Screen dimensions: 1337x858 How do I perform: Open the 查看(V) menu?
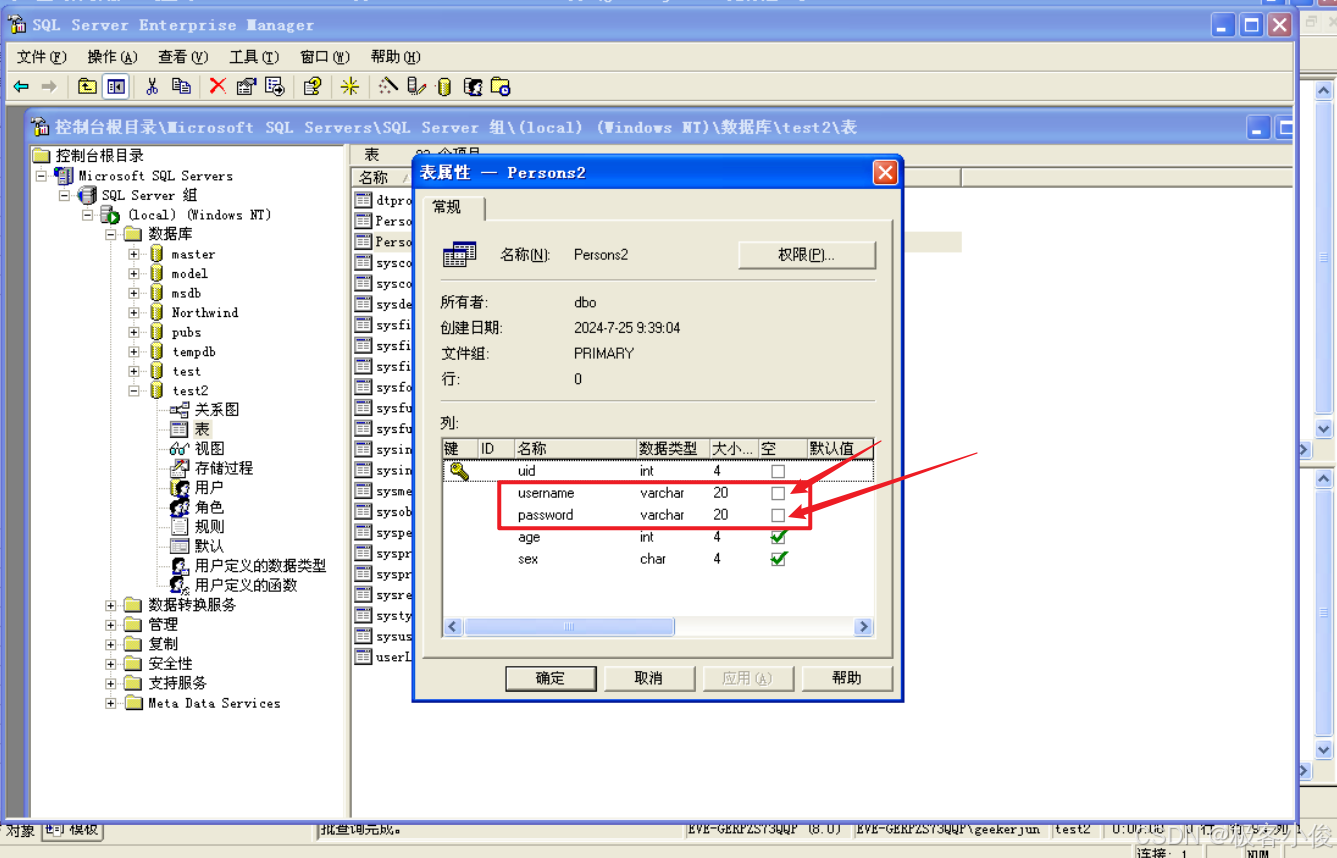183,57
